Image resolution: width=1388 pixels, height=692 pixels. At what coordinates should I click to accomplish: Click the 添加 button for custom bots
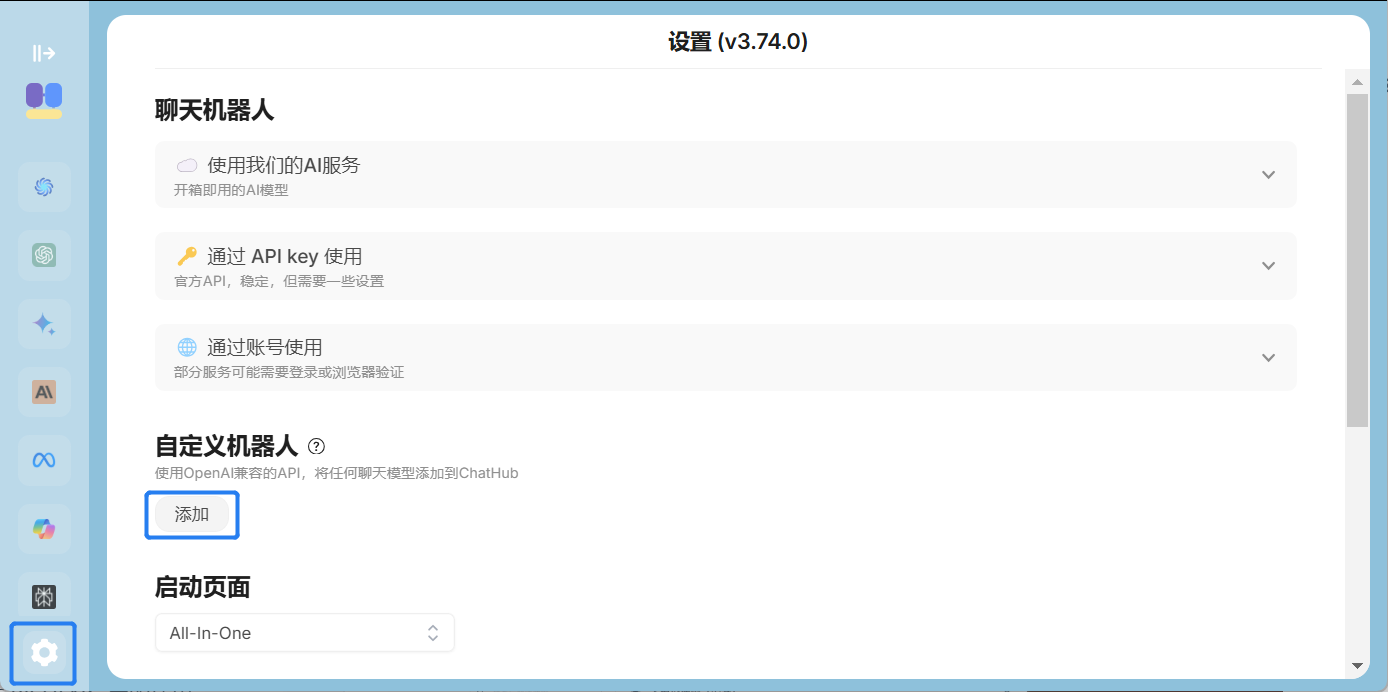tap(192, 514)
